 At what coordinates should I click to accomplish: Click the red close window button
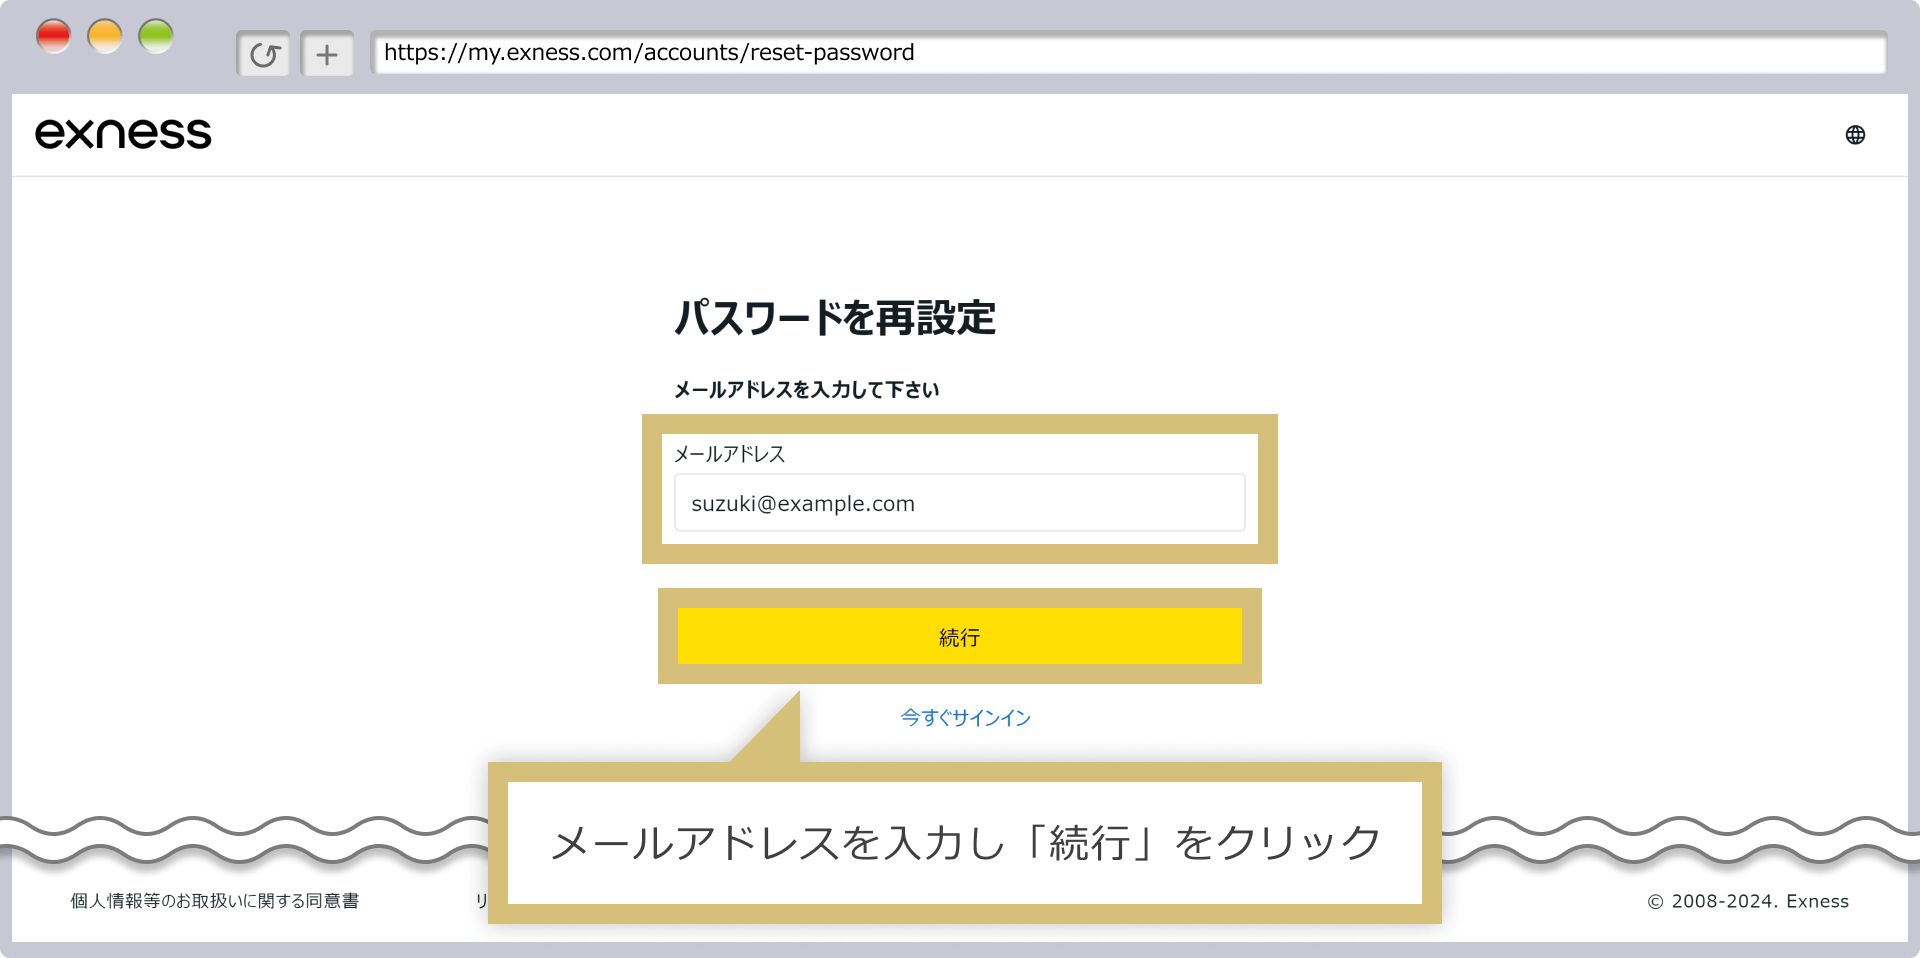tap(53, 36)
